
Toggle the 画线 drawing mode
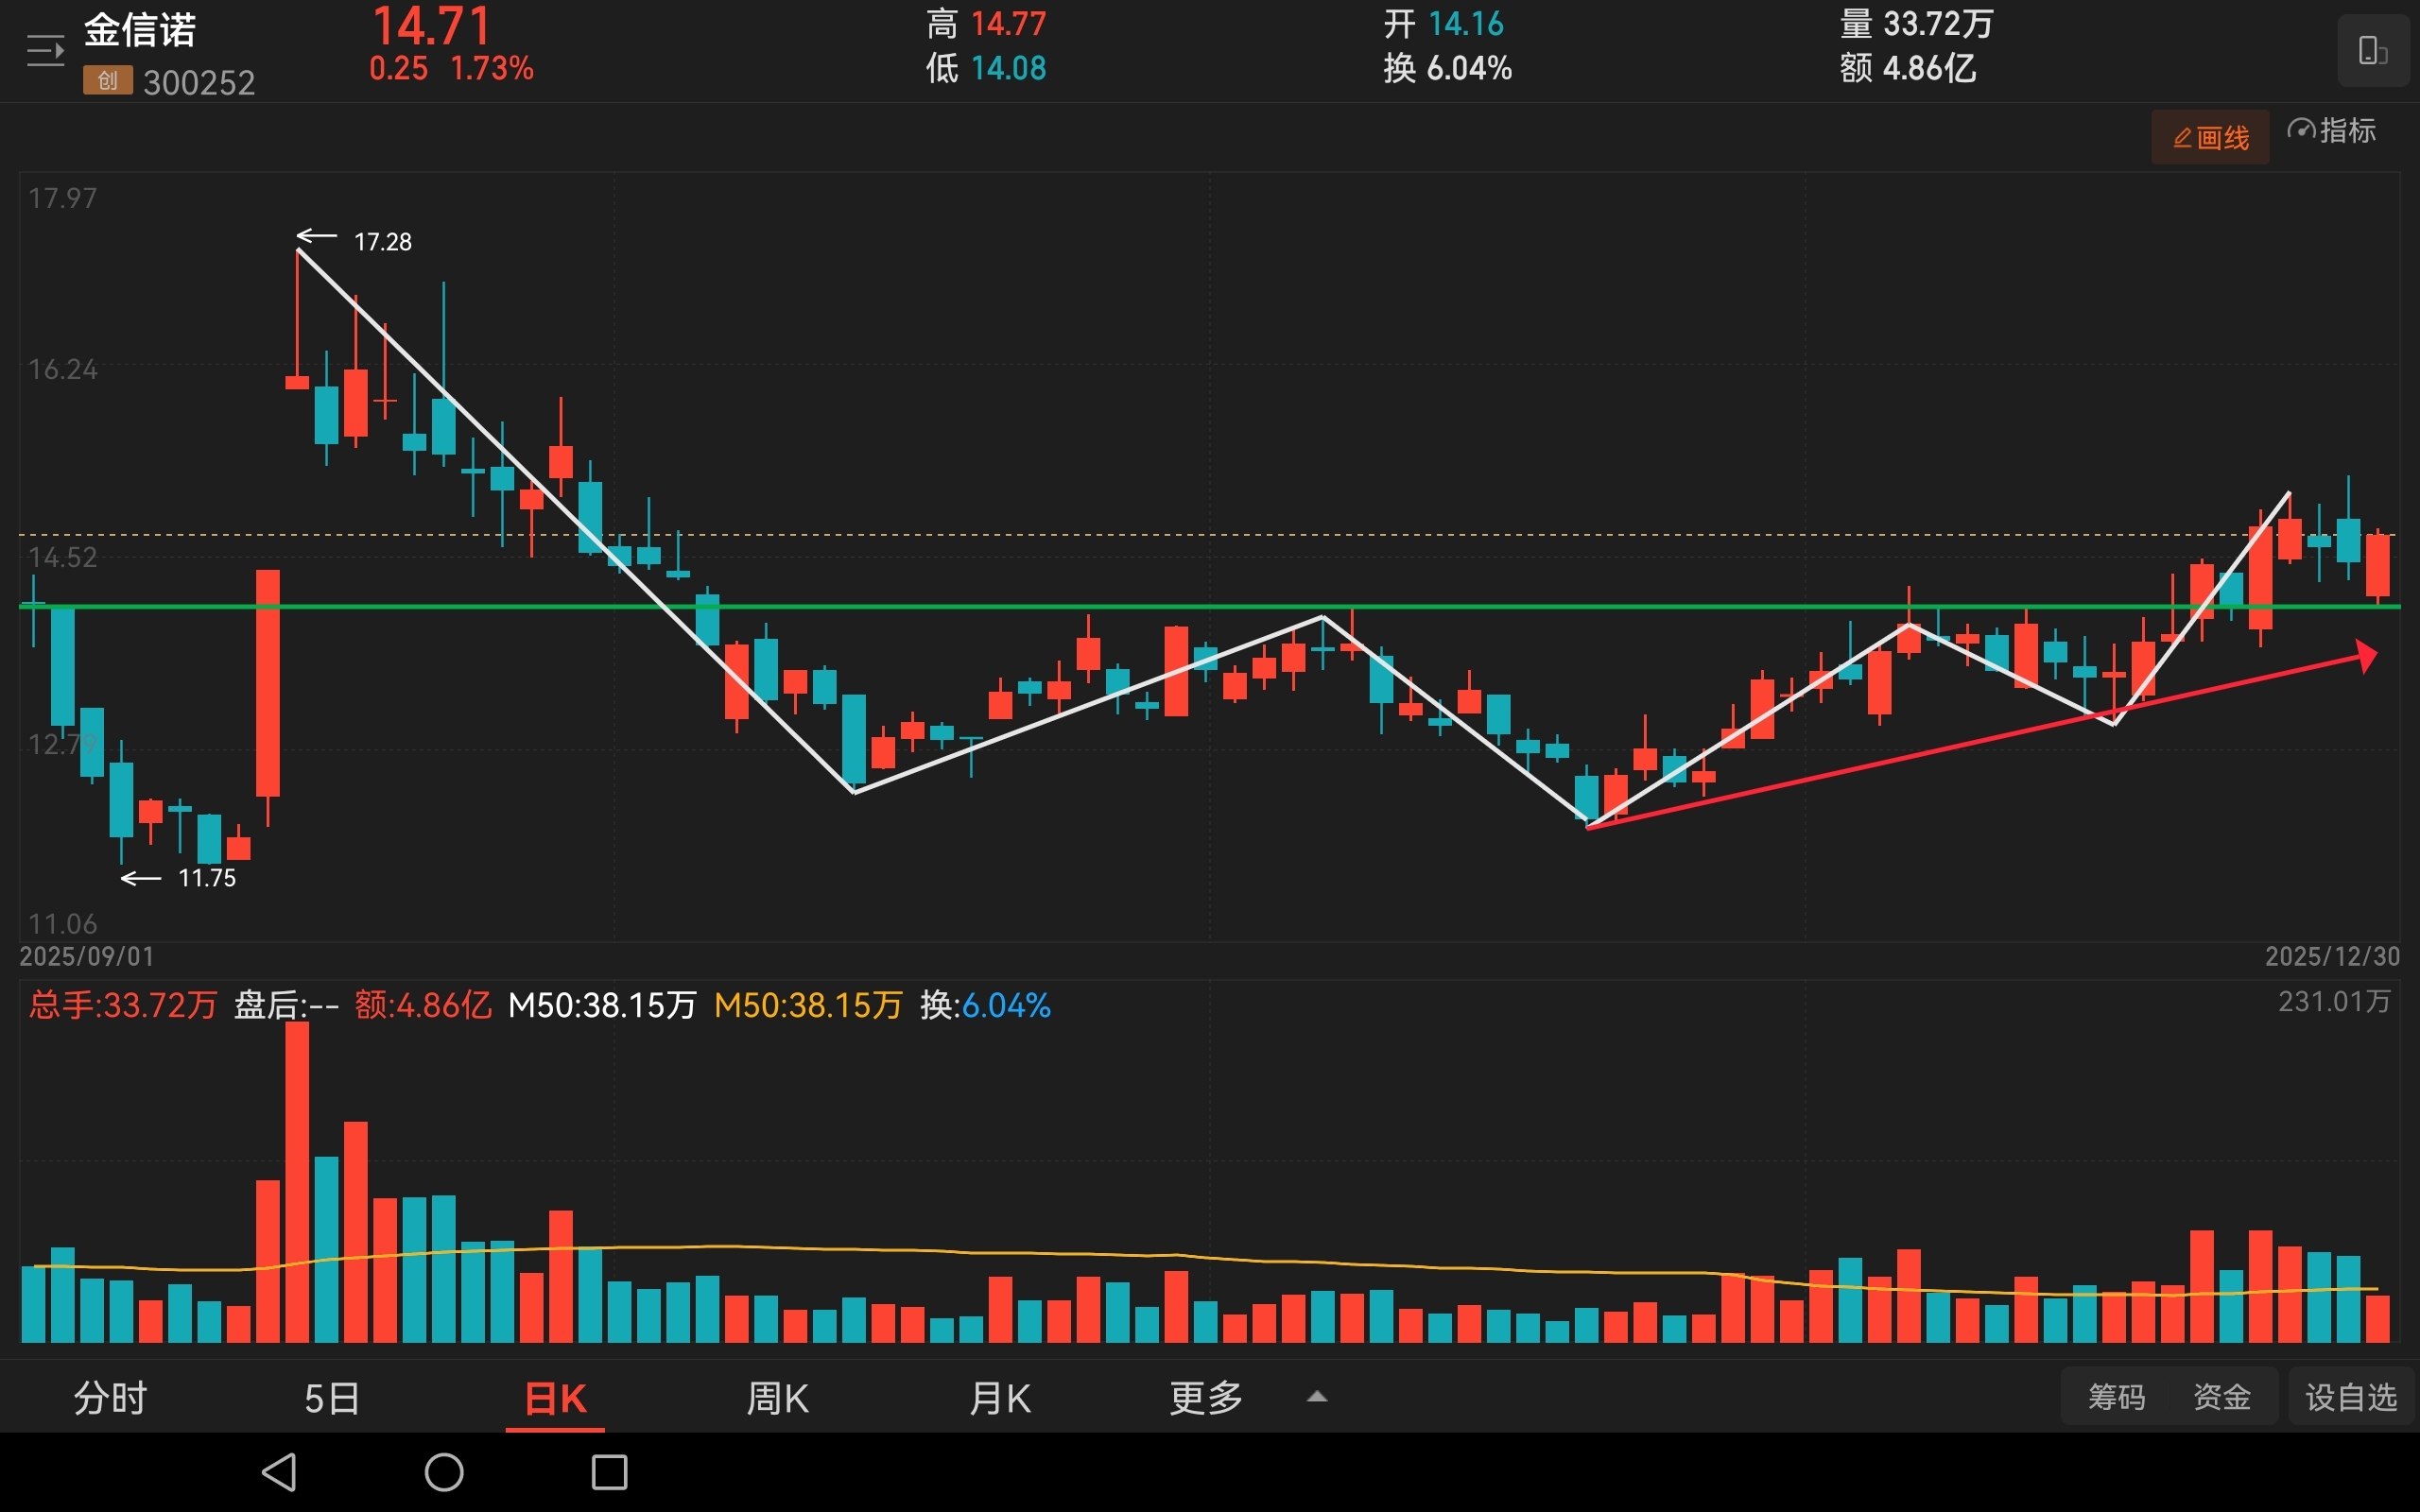[x=2210, y=137]
